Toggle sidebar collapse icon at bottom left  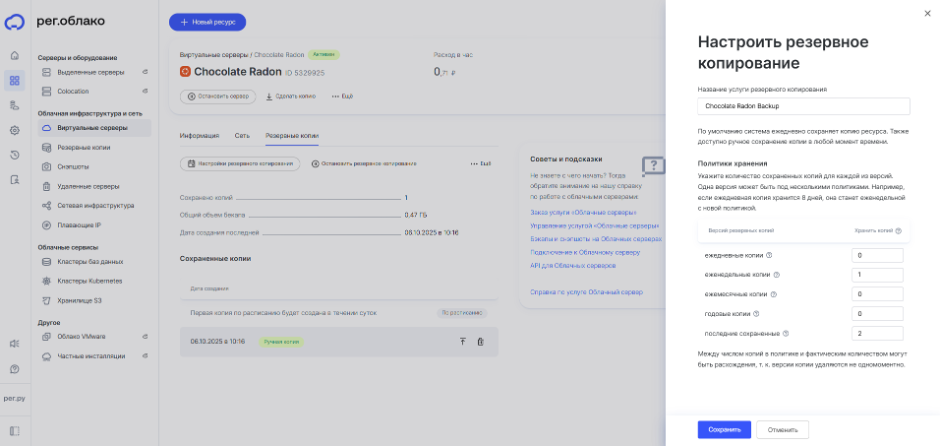tap(14, 431)
